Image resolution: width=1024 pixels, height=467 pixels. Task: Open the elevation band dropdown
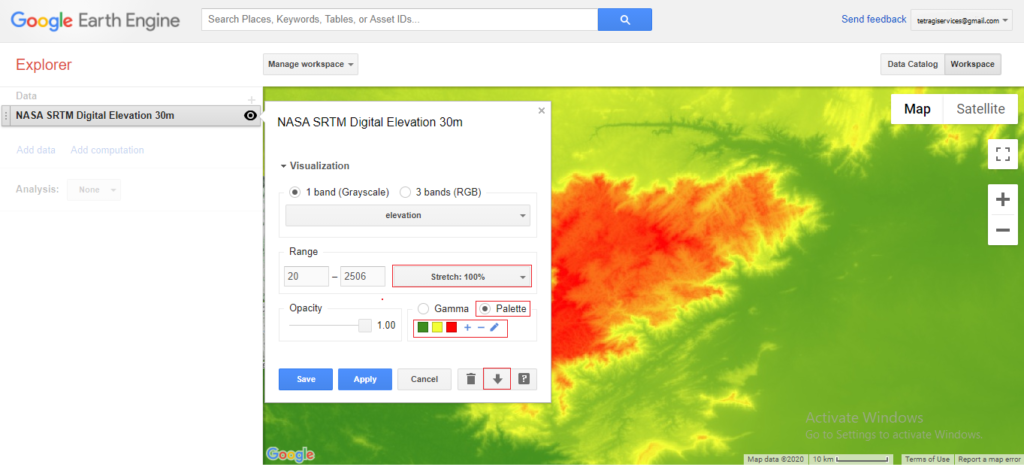(x=408, y=215)
